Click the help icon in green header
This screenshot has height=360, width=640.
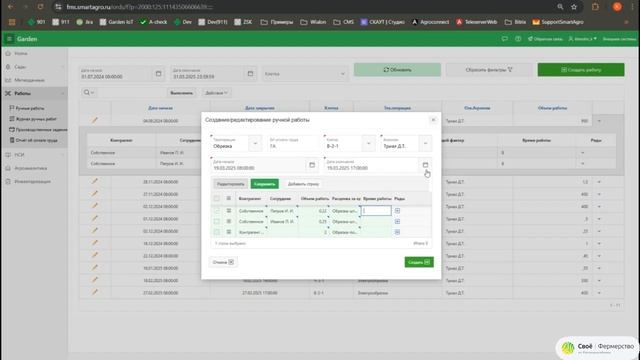518,39
